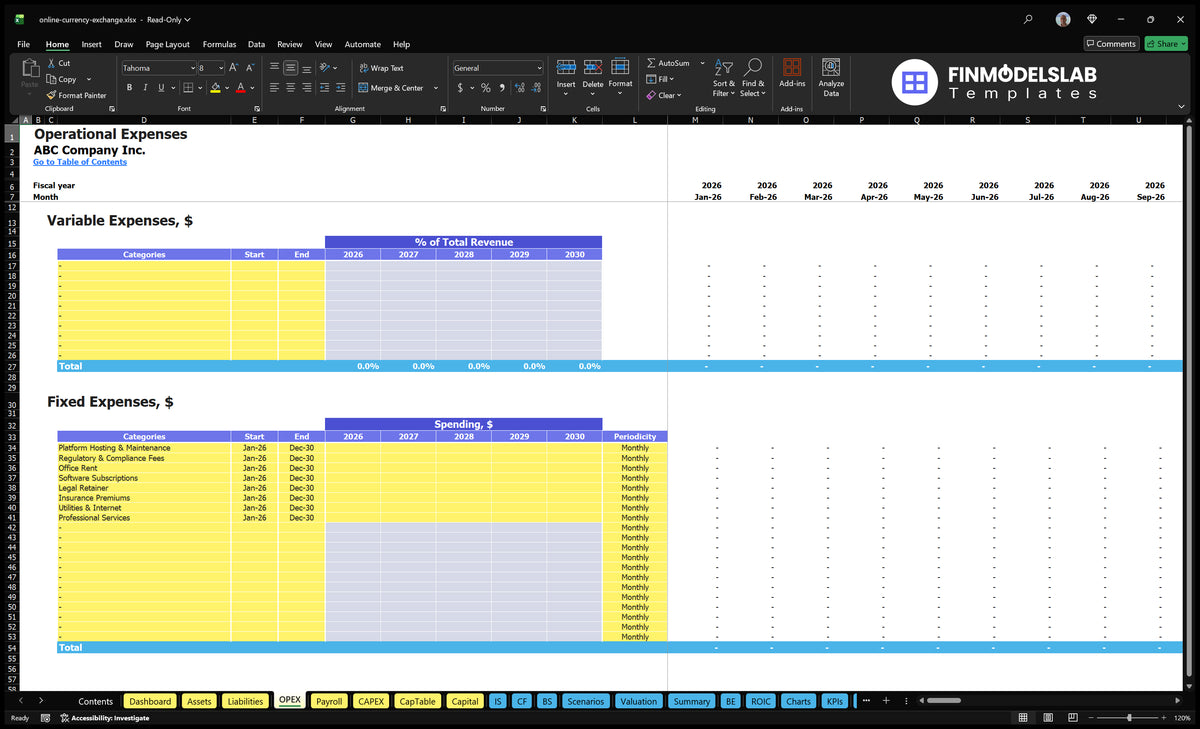Open Merge & Center dropdown arrow
The height and width of the screenshot is (729, 1200).
tap(436, 88)
